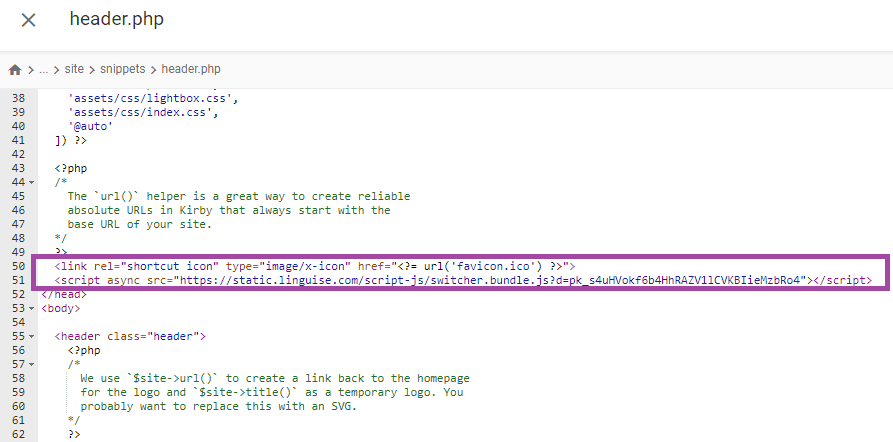893x442 pixels.
Task: Collapse the comment fold at line 57
Action: (31, 365)
